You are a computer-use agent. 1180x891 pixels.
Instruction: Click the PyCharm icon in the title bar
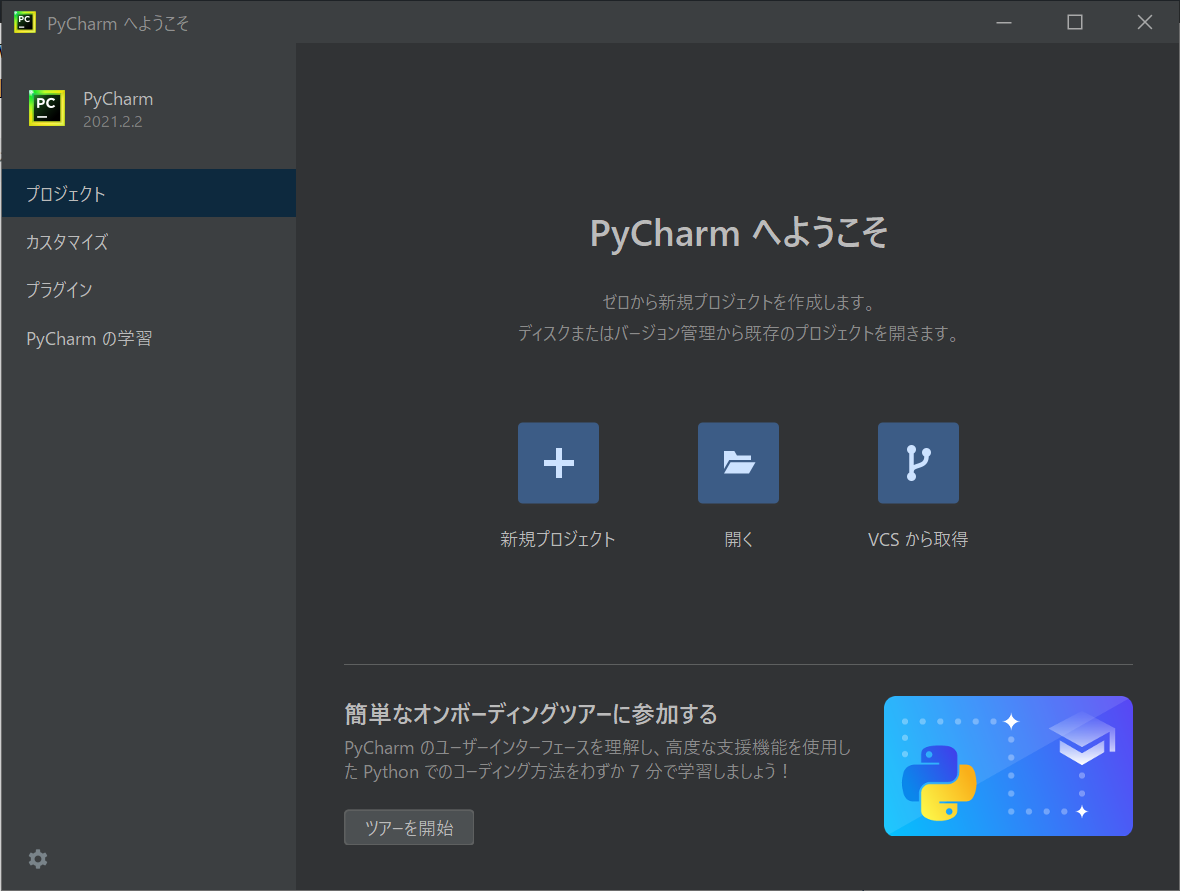point(25,22)
